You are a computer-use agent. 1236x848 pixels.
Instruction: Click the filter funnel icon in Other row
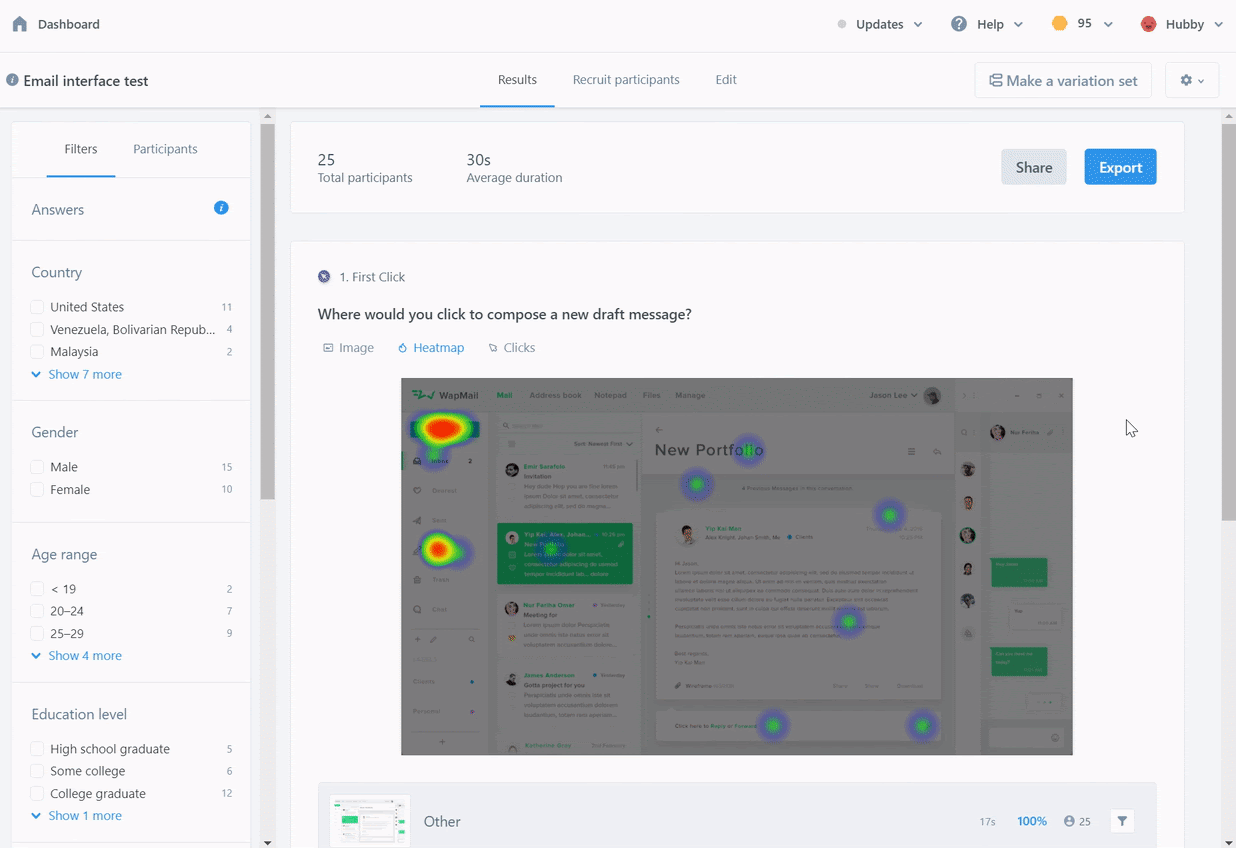[1122, 821]
